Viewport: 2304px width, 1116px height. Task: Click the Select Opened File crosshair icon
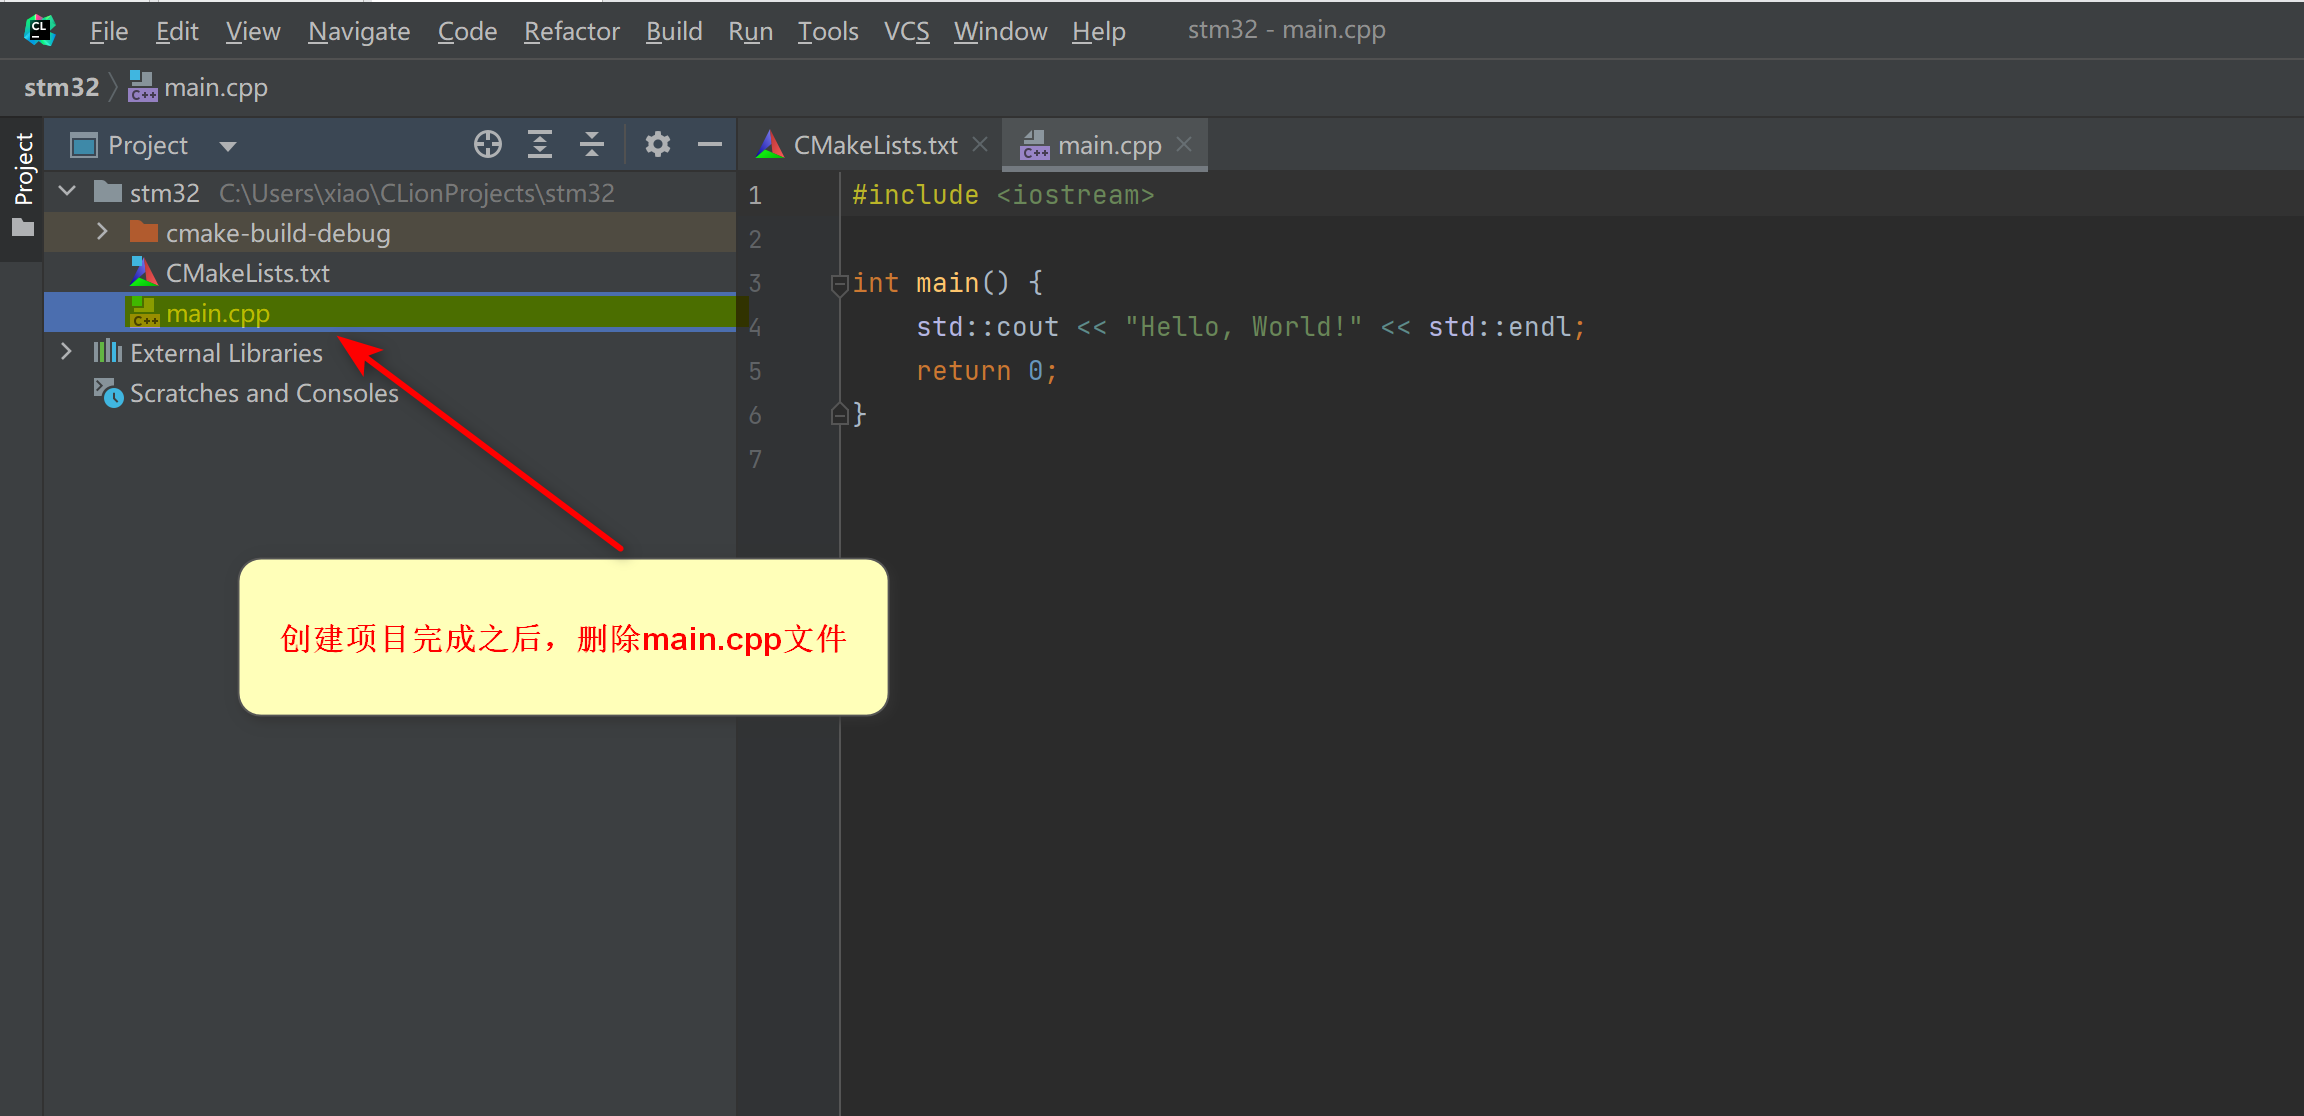[488, 145]
